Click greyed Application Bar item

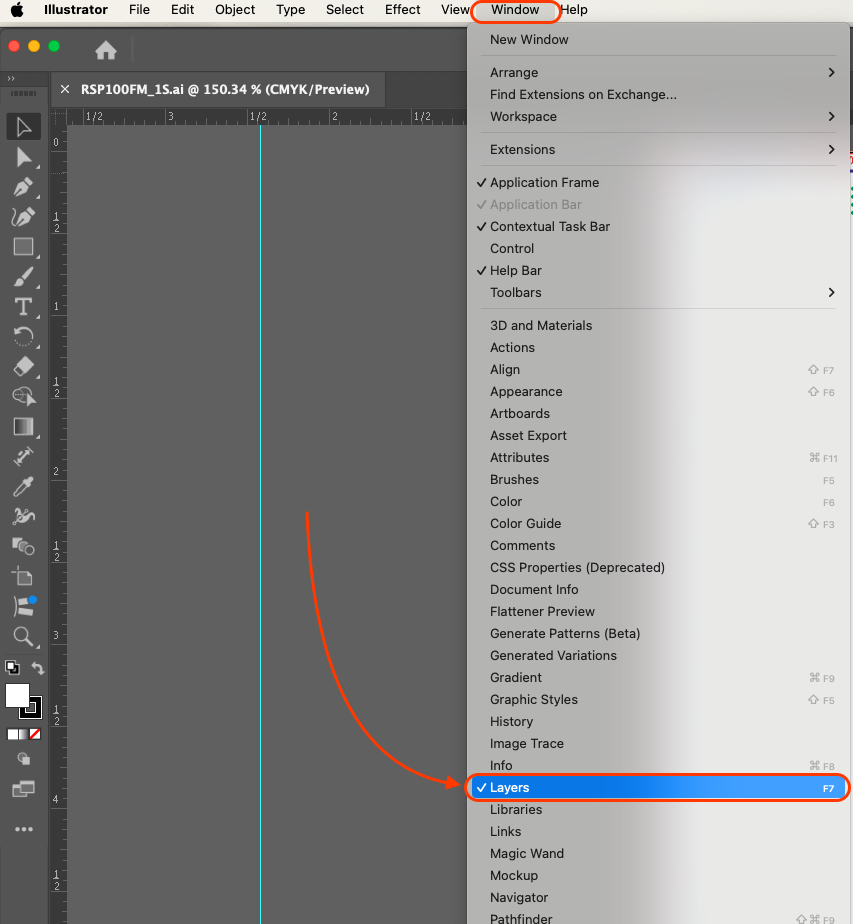[659, 204]
